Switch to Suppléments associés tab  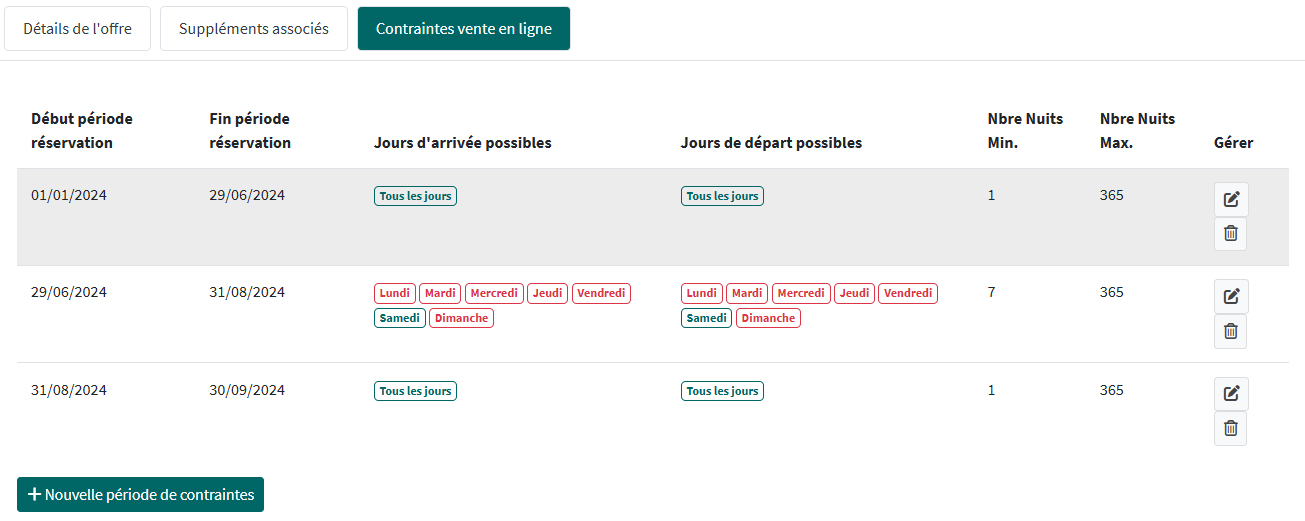coord(254,29)
